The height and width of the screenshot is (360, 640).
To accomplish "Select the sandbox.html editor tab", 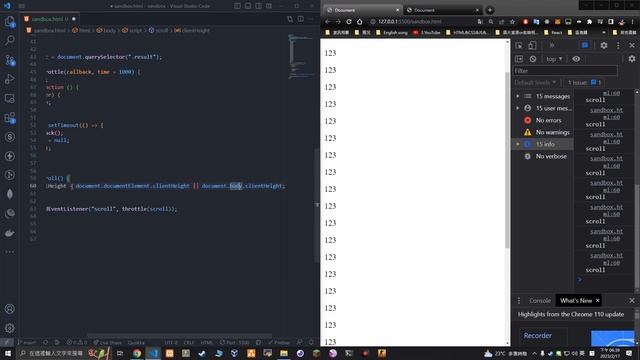I will coord(49,19).
